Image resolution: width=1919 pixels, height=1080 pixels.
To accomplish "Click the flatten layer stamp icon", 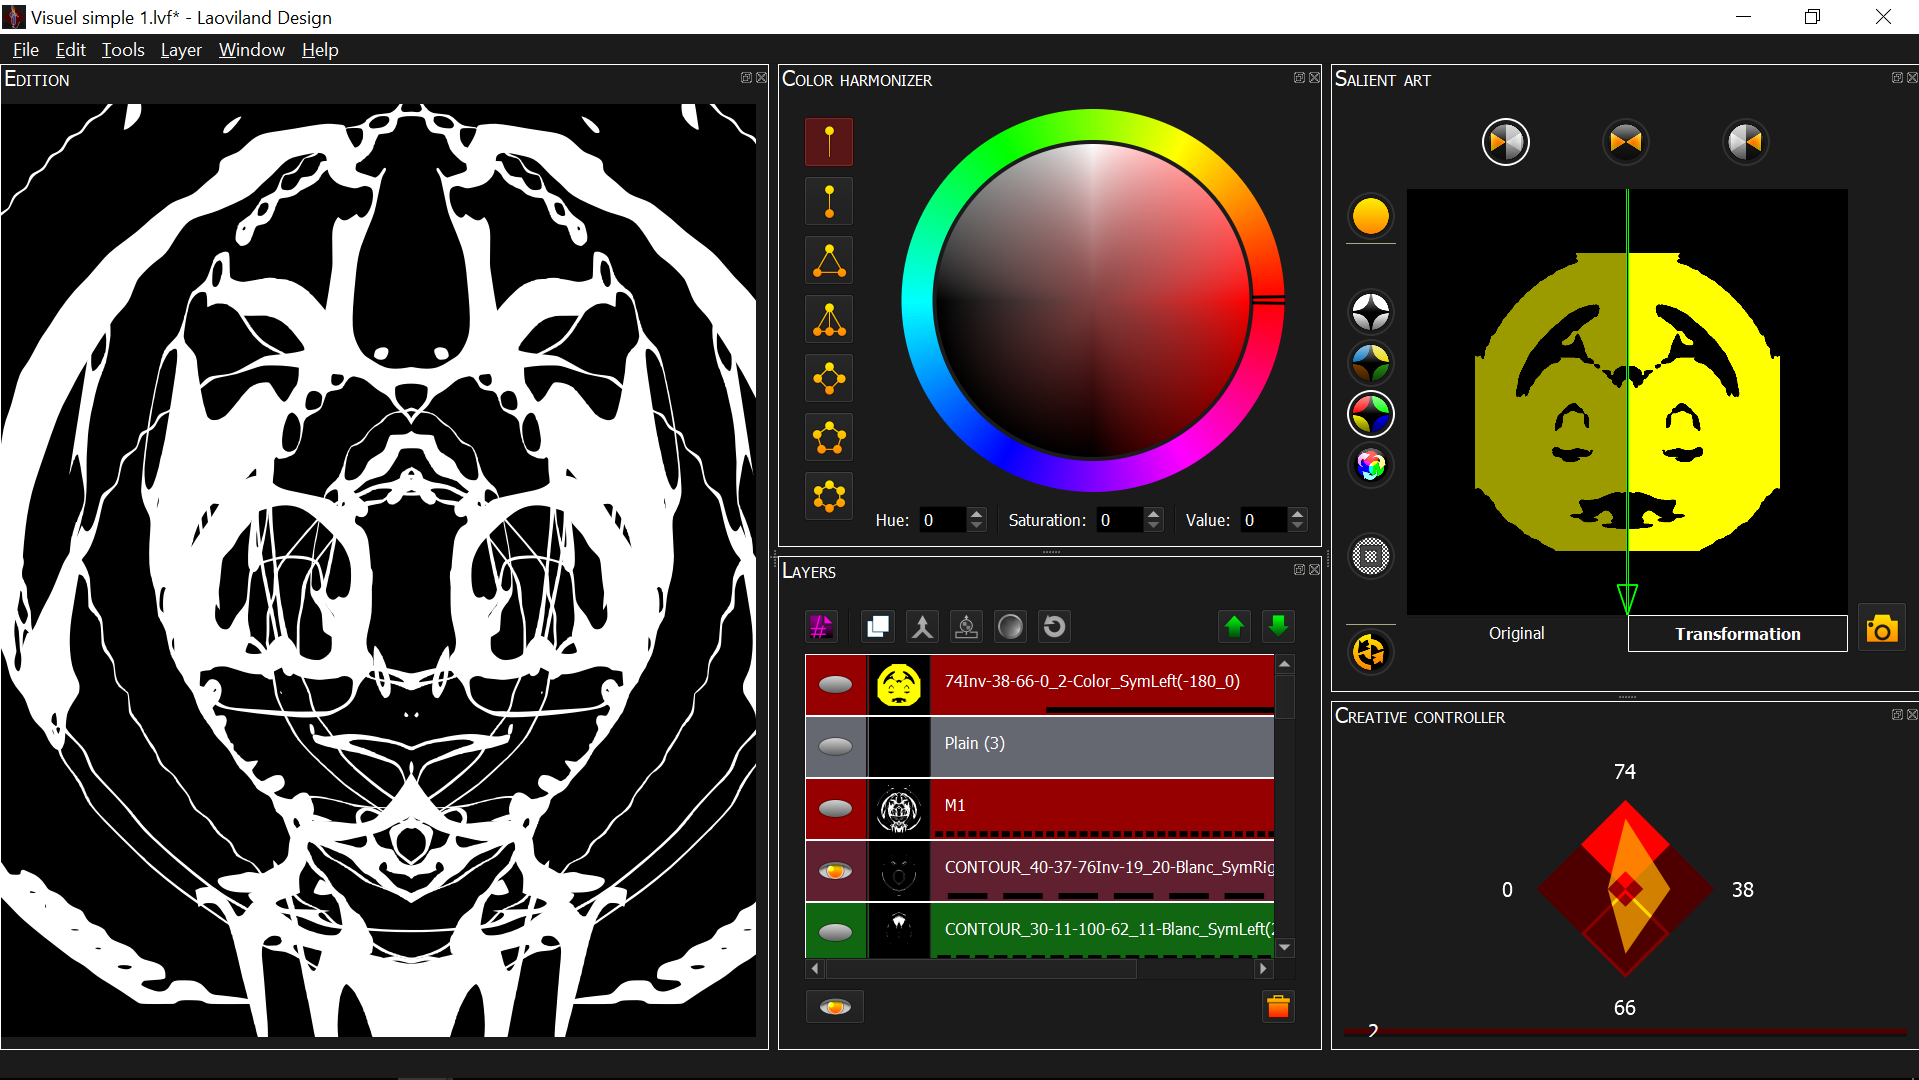I will pos(966,627).
